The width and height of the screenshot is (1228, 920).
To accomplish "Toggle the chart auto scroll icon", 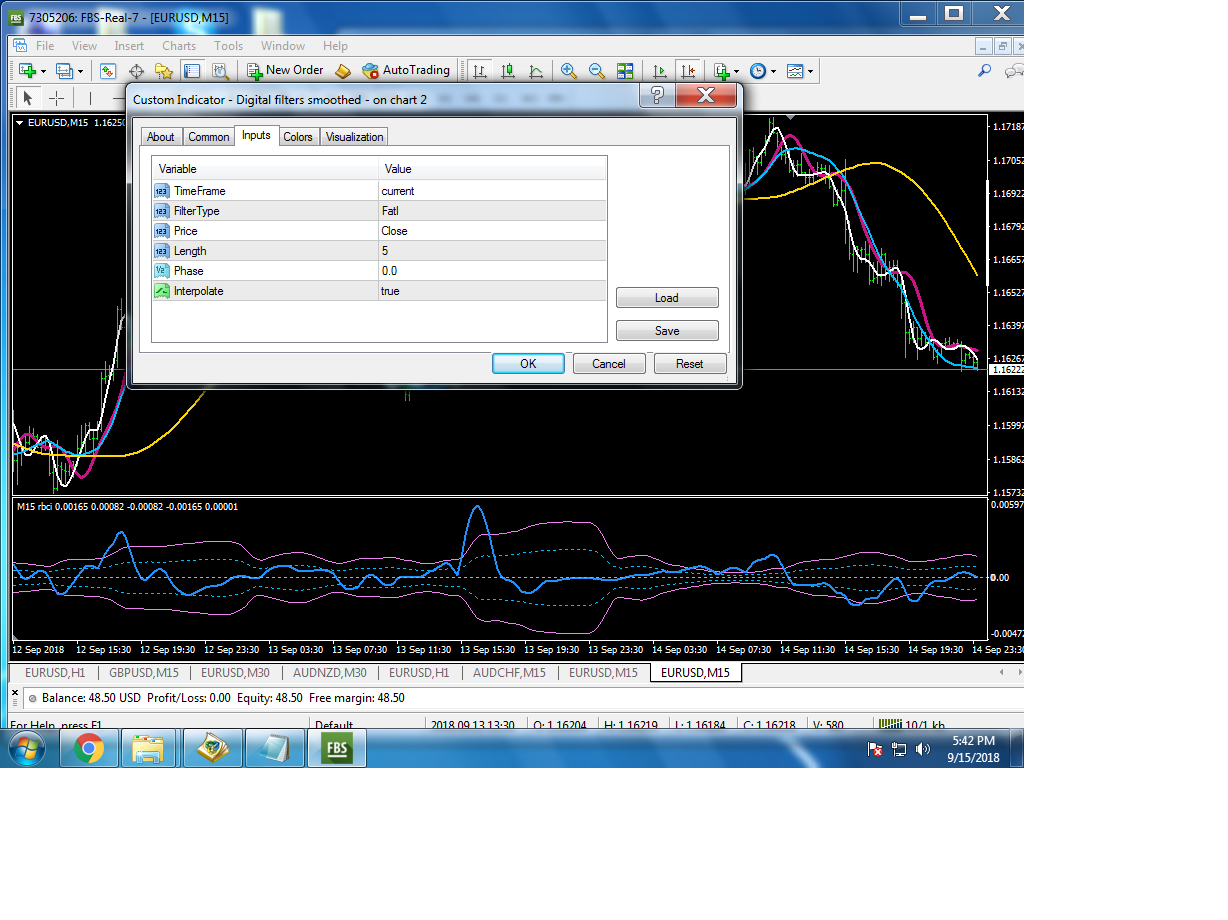I will click(659, 71).
